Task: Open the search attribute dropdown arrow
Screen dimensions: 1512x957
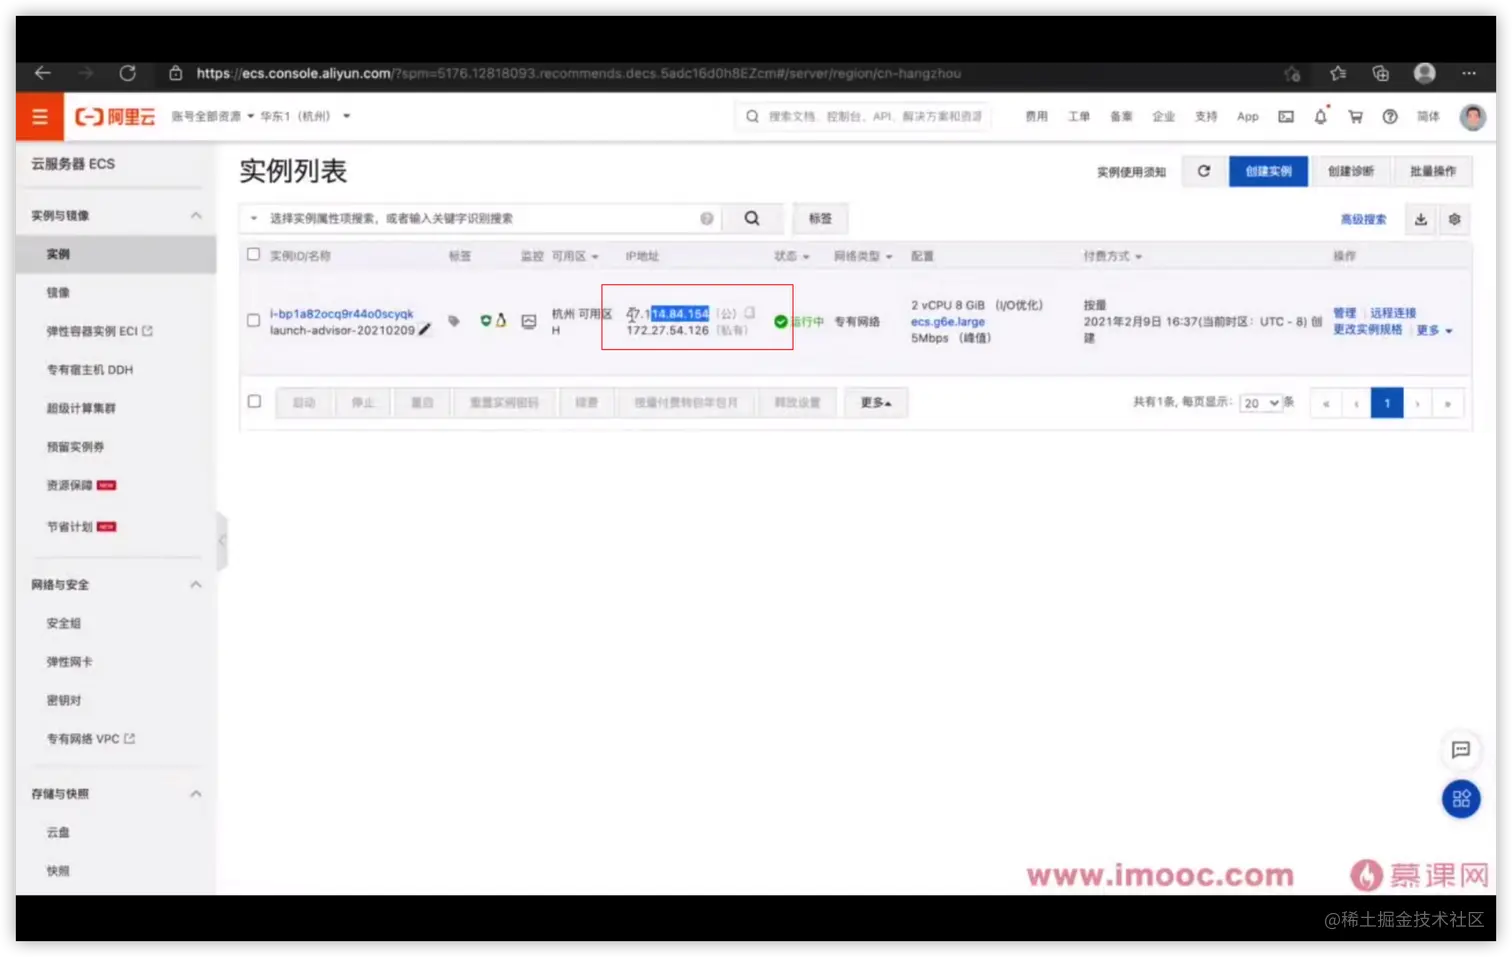Action: point(254,218)
